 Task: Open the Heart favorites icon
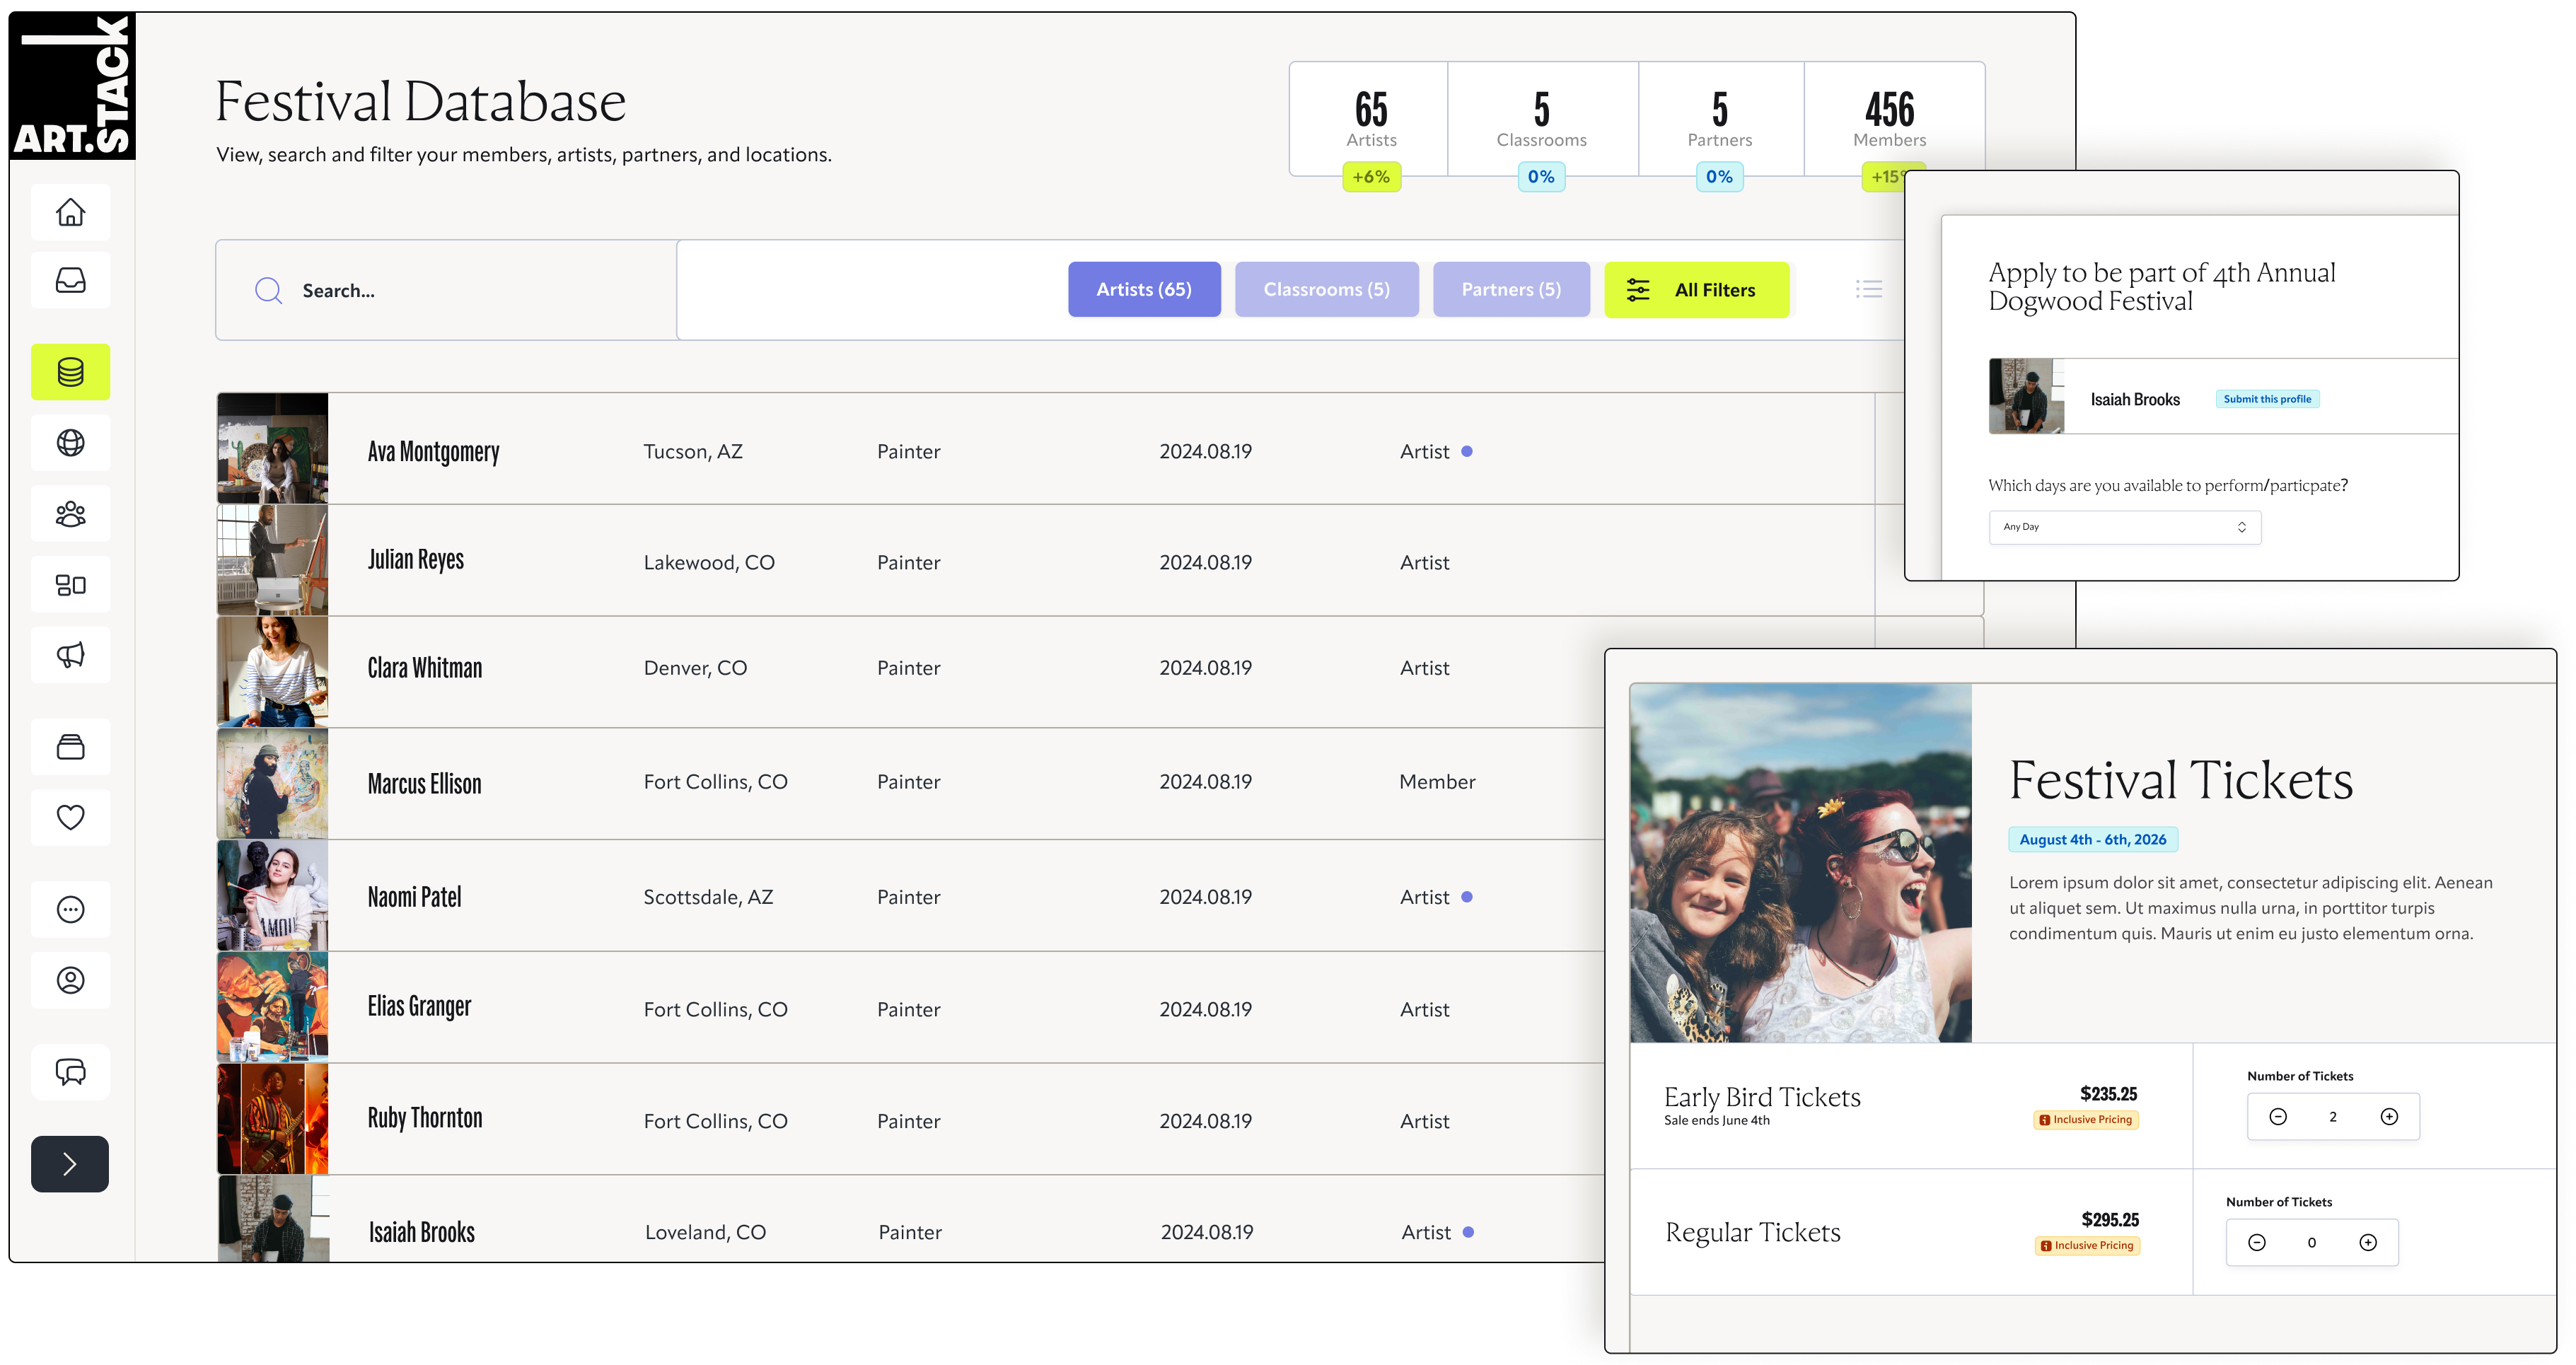[70, 817]
